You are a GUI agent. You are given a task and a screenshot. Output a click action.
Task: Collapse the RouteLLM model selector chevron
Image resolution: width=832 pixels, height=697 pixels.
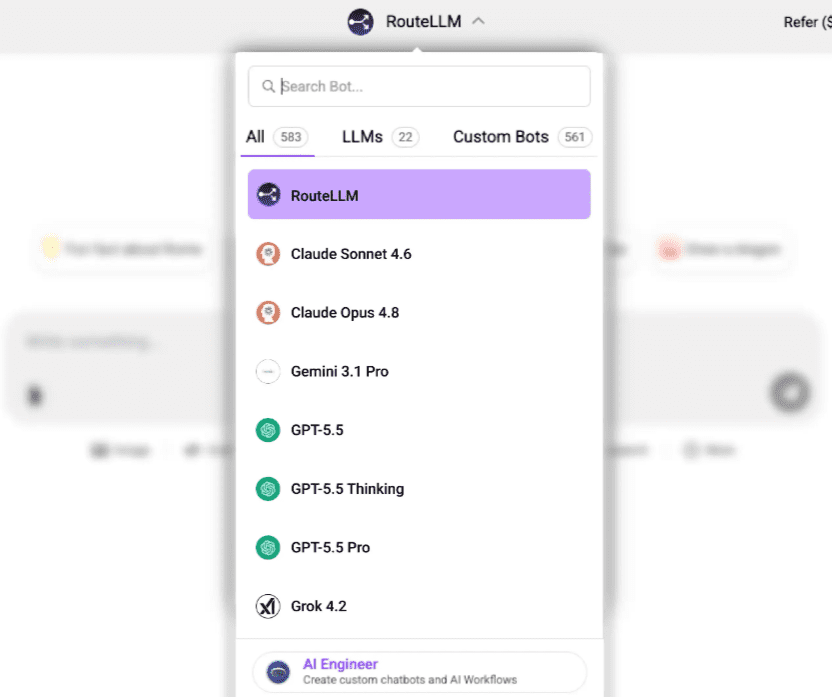(478, 21)
